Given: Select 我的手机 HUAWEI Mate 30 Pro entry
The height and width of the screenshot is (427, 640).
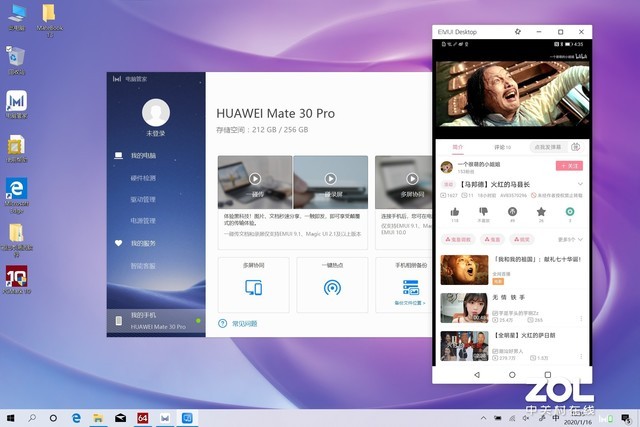Looking at the screenshot, I should 156,321.
